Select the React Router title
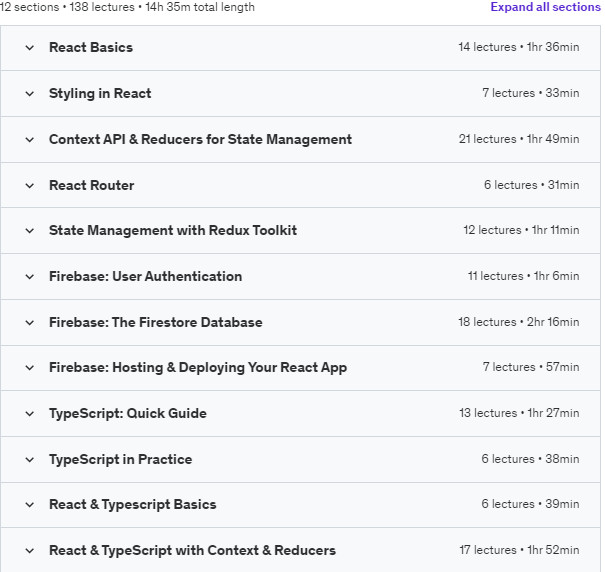Viewport: 605px width, 572px height. (91, 185)
